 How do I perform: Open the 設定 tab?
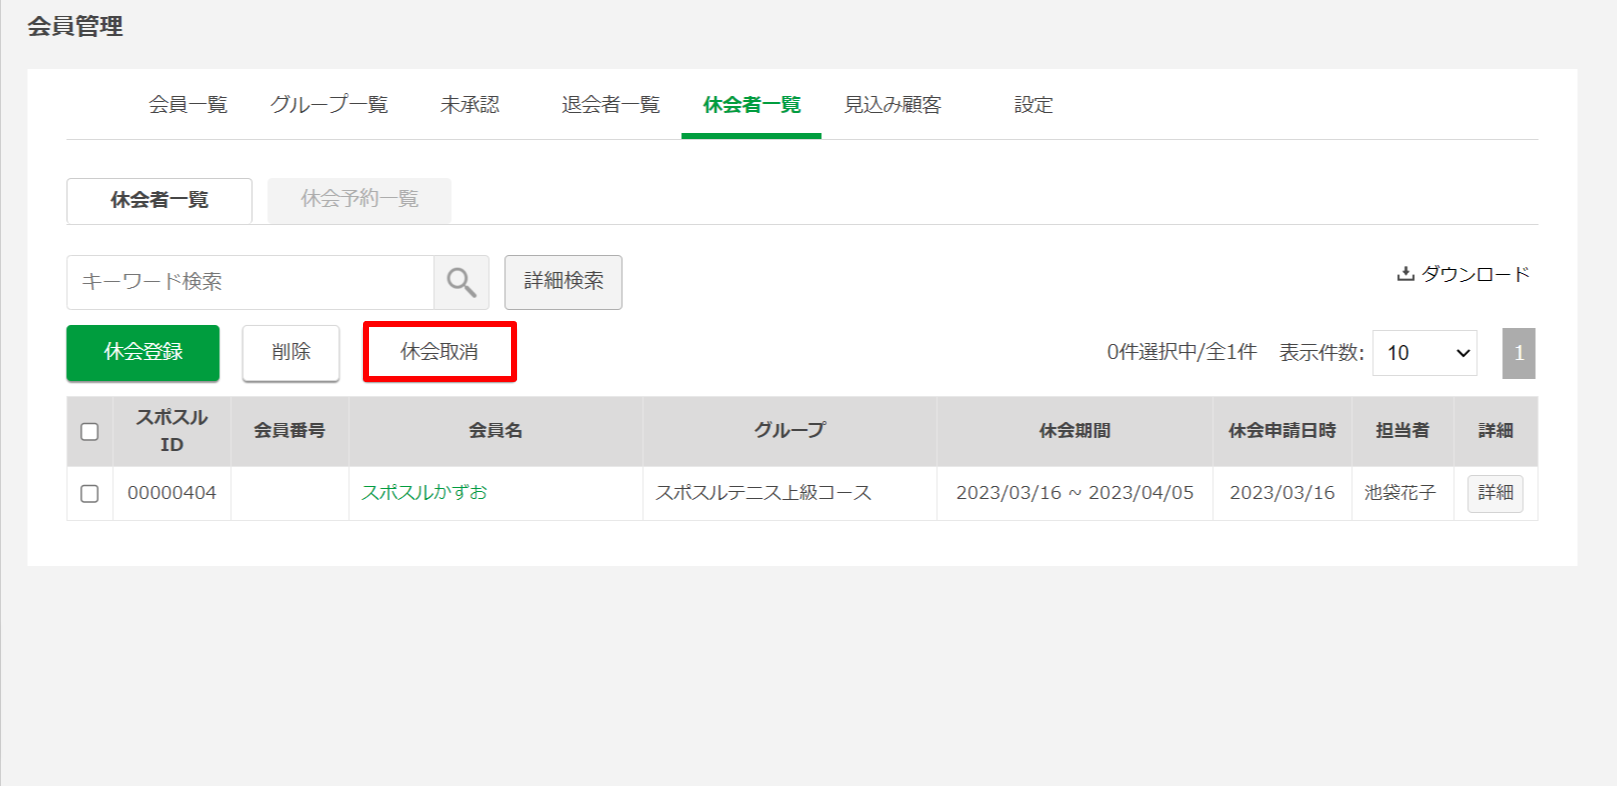(1033, 105)
